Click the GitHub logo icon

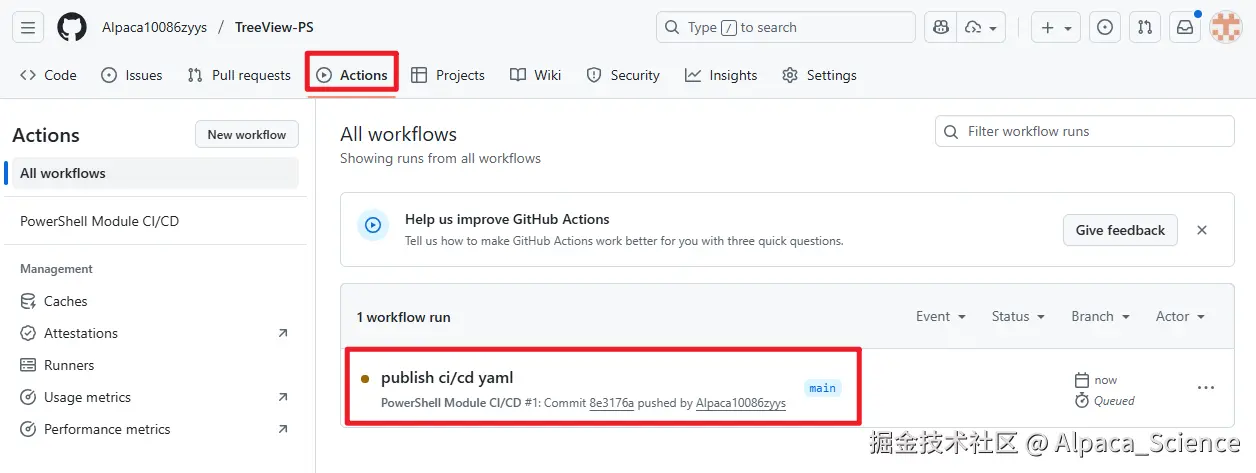point(72,27)
